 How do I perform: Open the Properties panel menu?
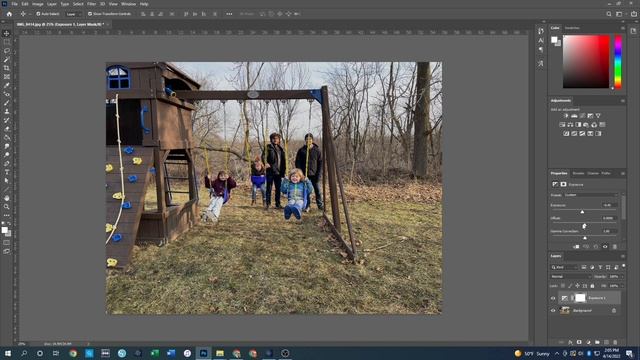tap(623, 173)
